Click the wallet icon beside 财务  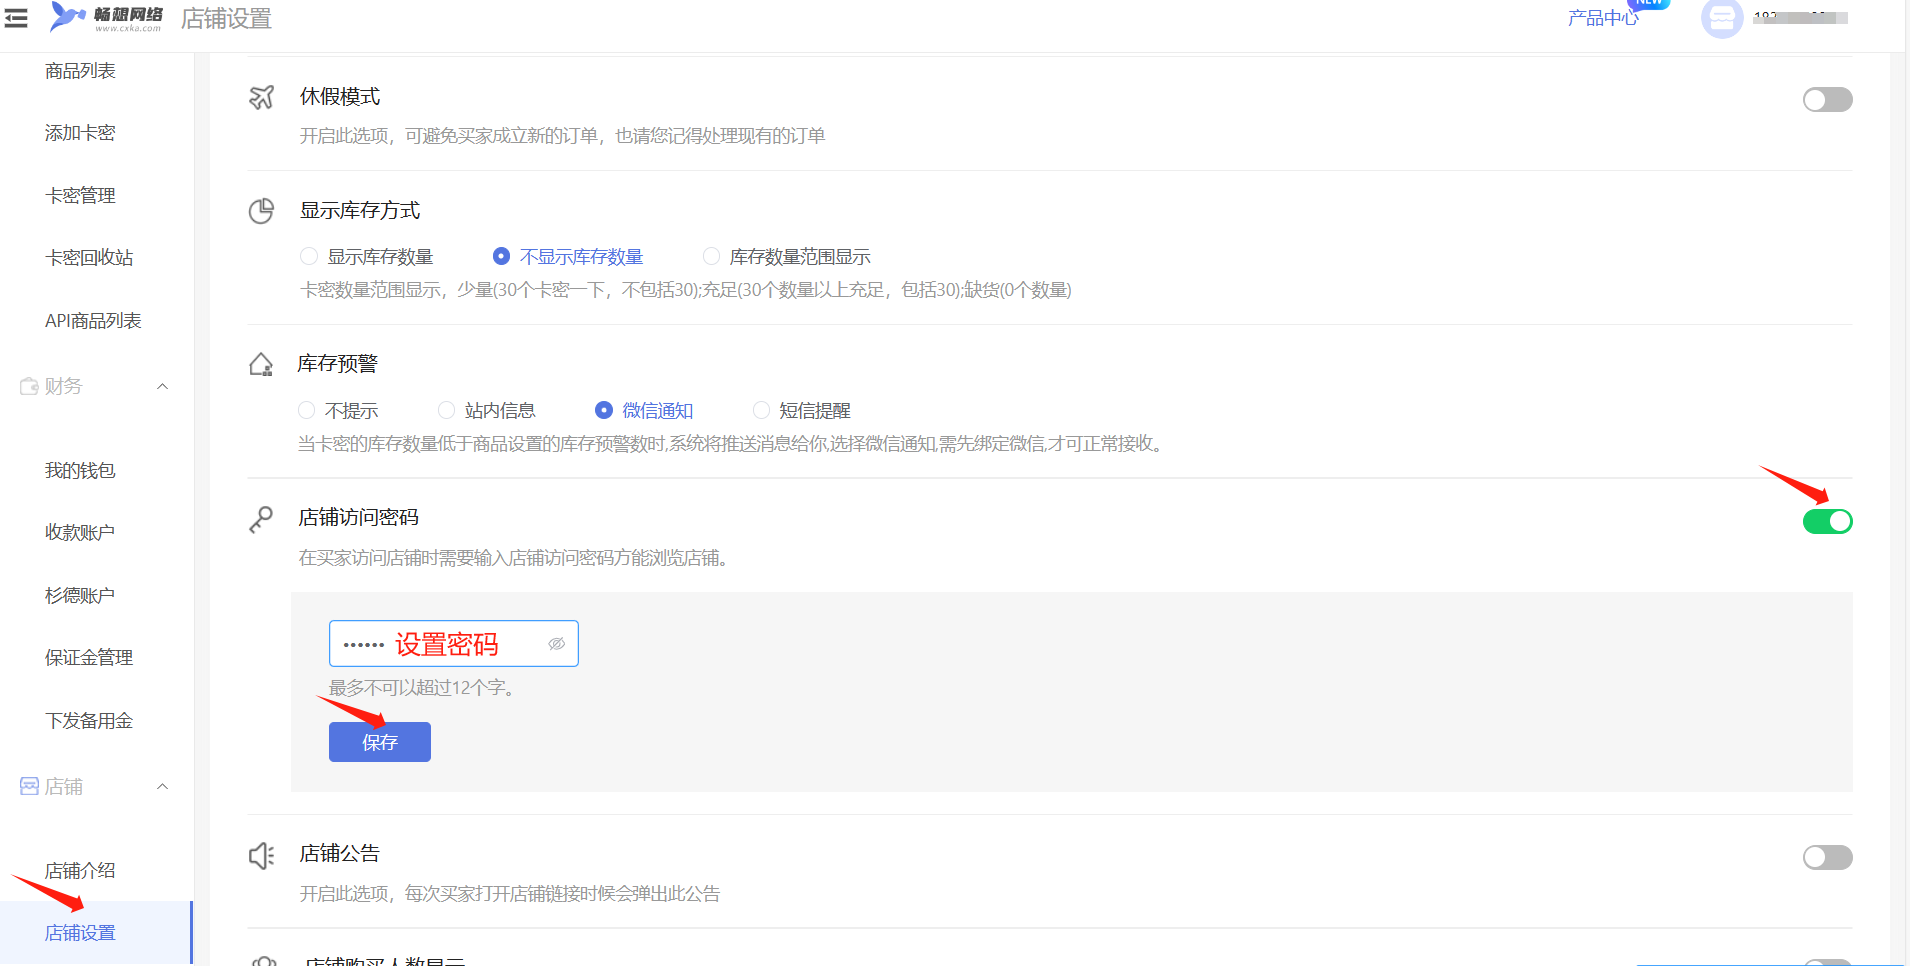click(29, 386)
